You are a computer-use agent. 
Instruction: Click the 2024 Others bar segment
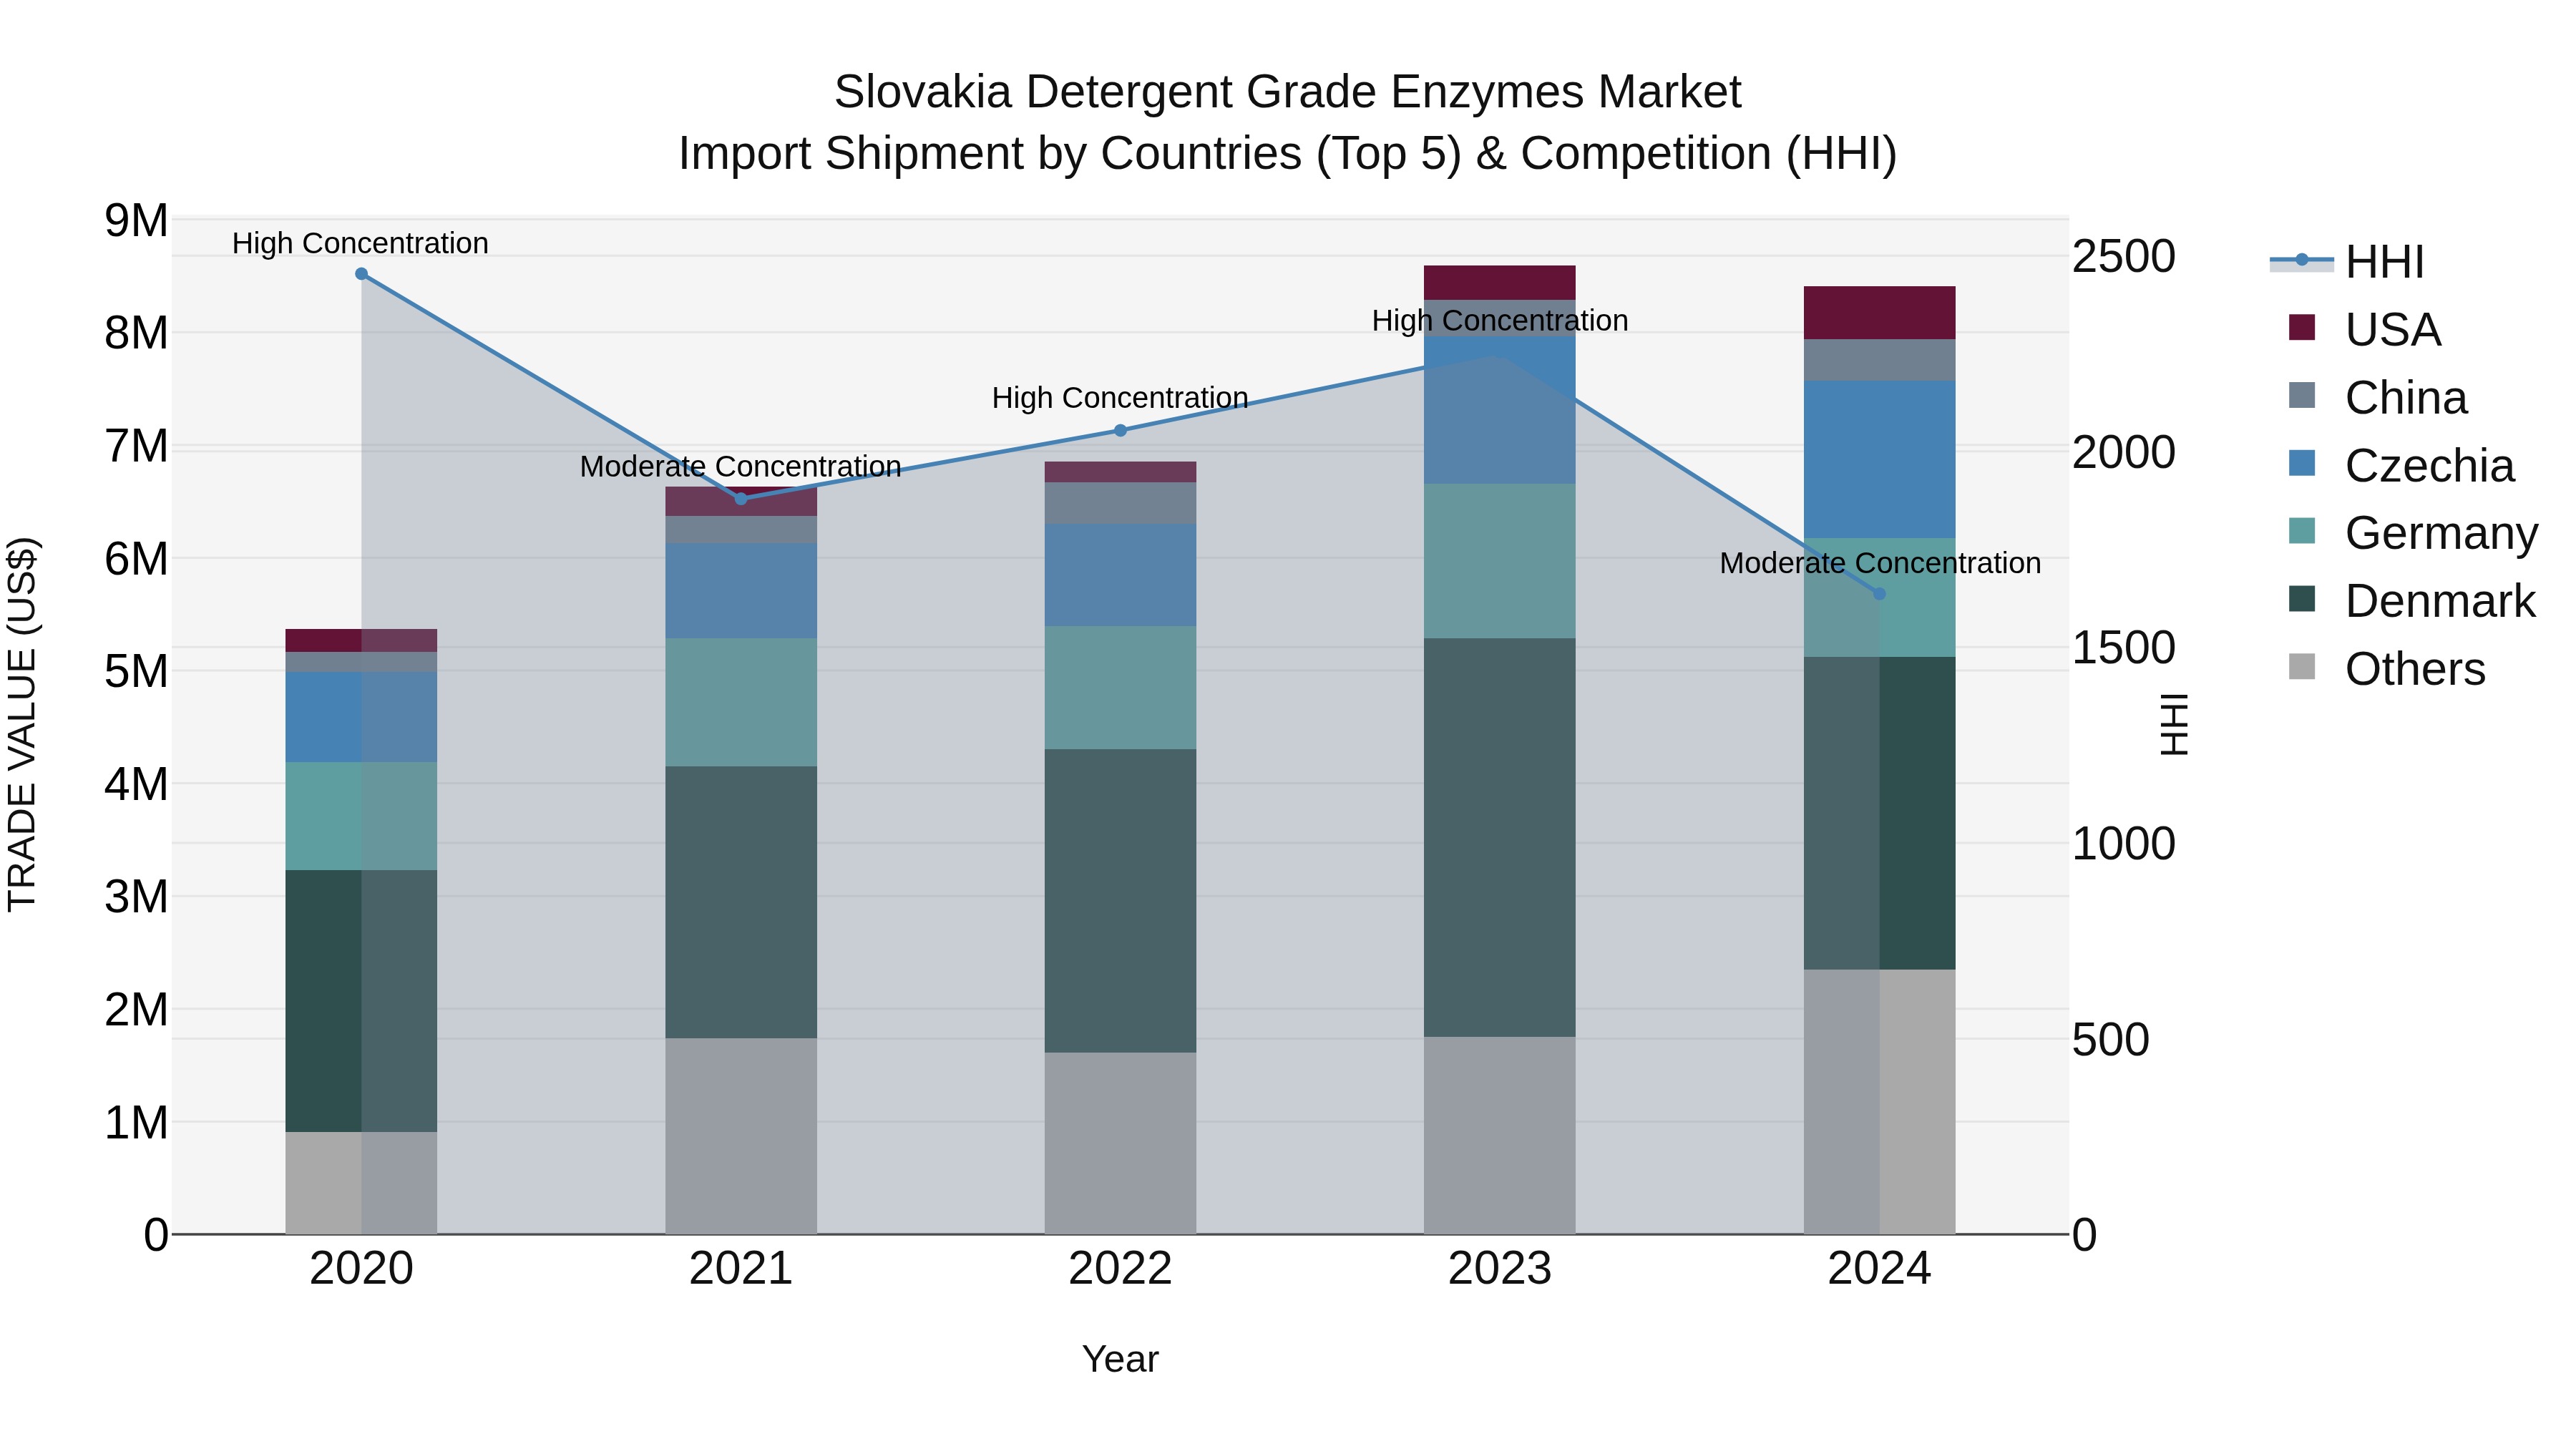(x=1879, y=1102)
